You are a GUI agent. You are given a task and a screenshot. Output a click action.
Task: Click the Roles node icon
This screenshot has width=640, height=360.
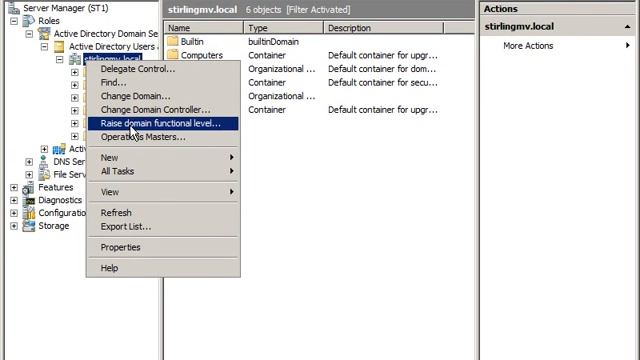[28, 20]
